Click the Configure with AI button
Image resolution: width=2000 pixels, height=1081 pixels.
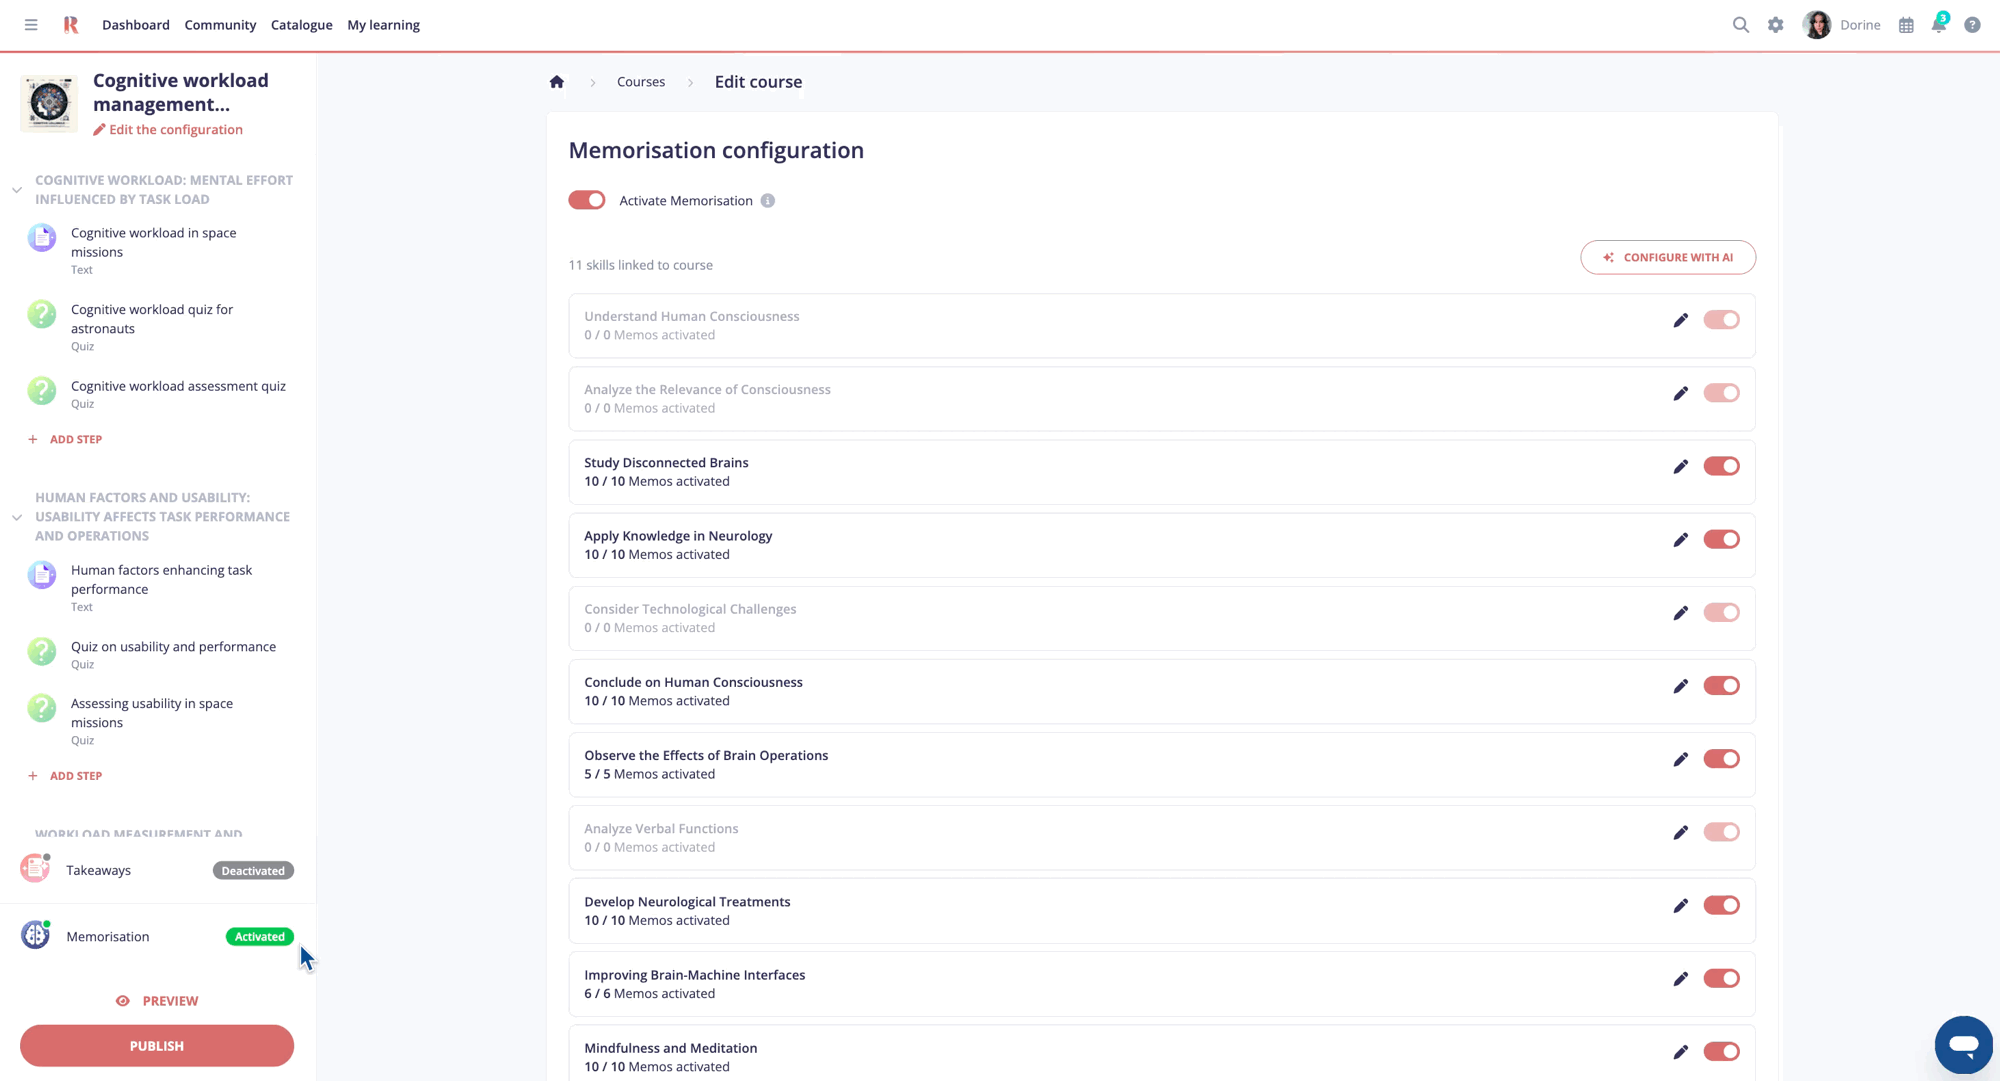coord(1667,257)
